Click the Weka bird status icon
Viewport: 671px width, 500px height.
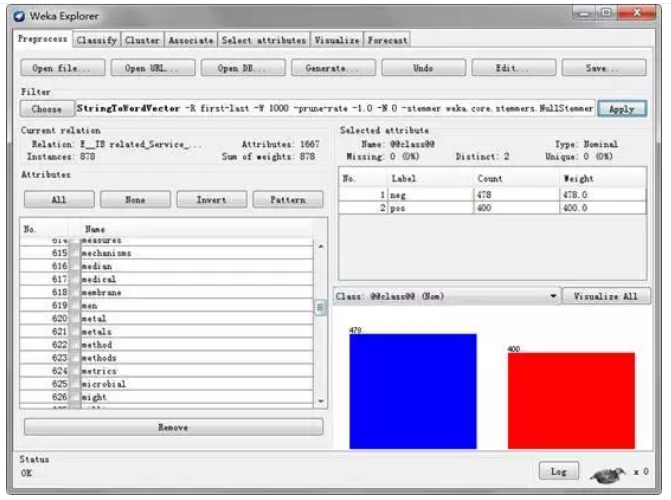click(608, 475)
